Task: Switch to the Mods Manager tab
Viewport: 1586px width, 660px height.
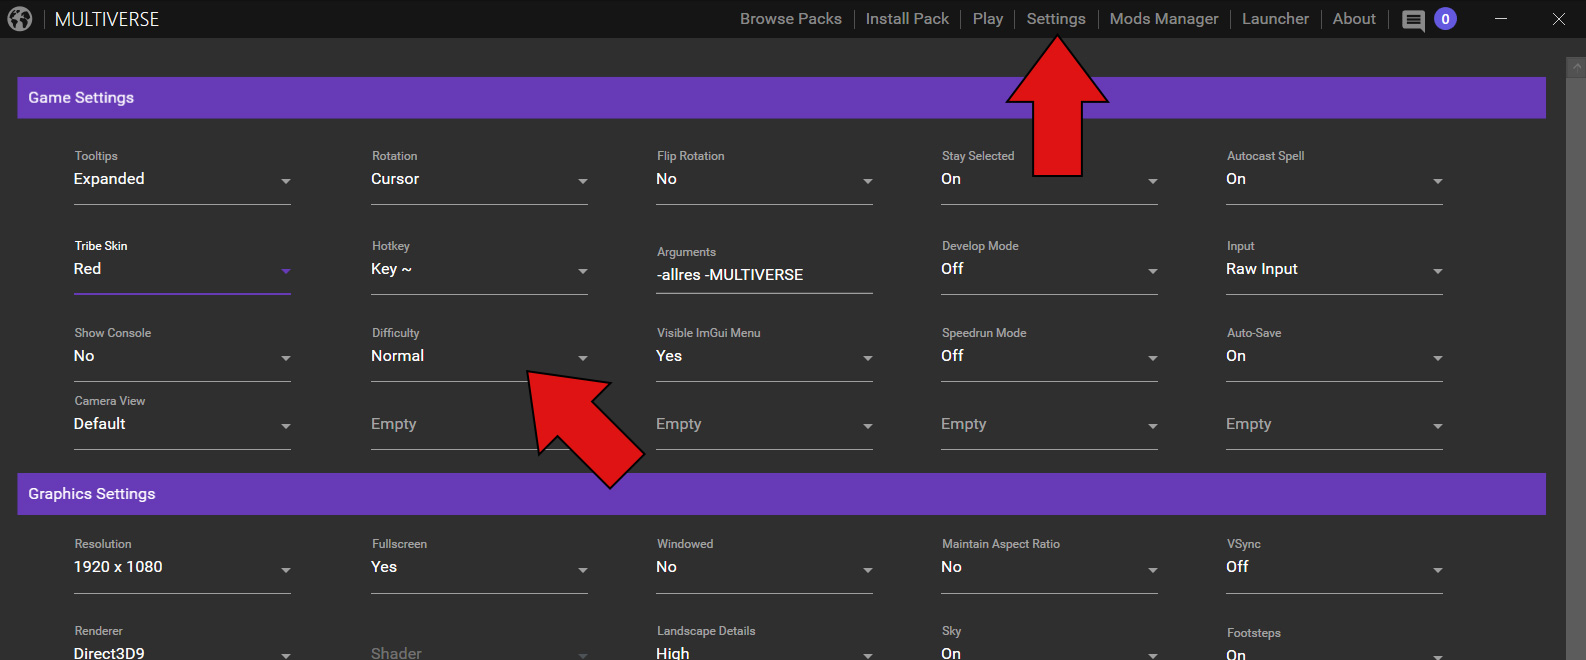Action: 1164,19
